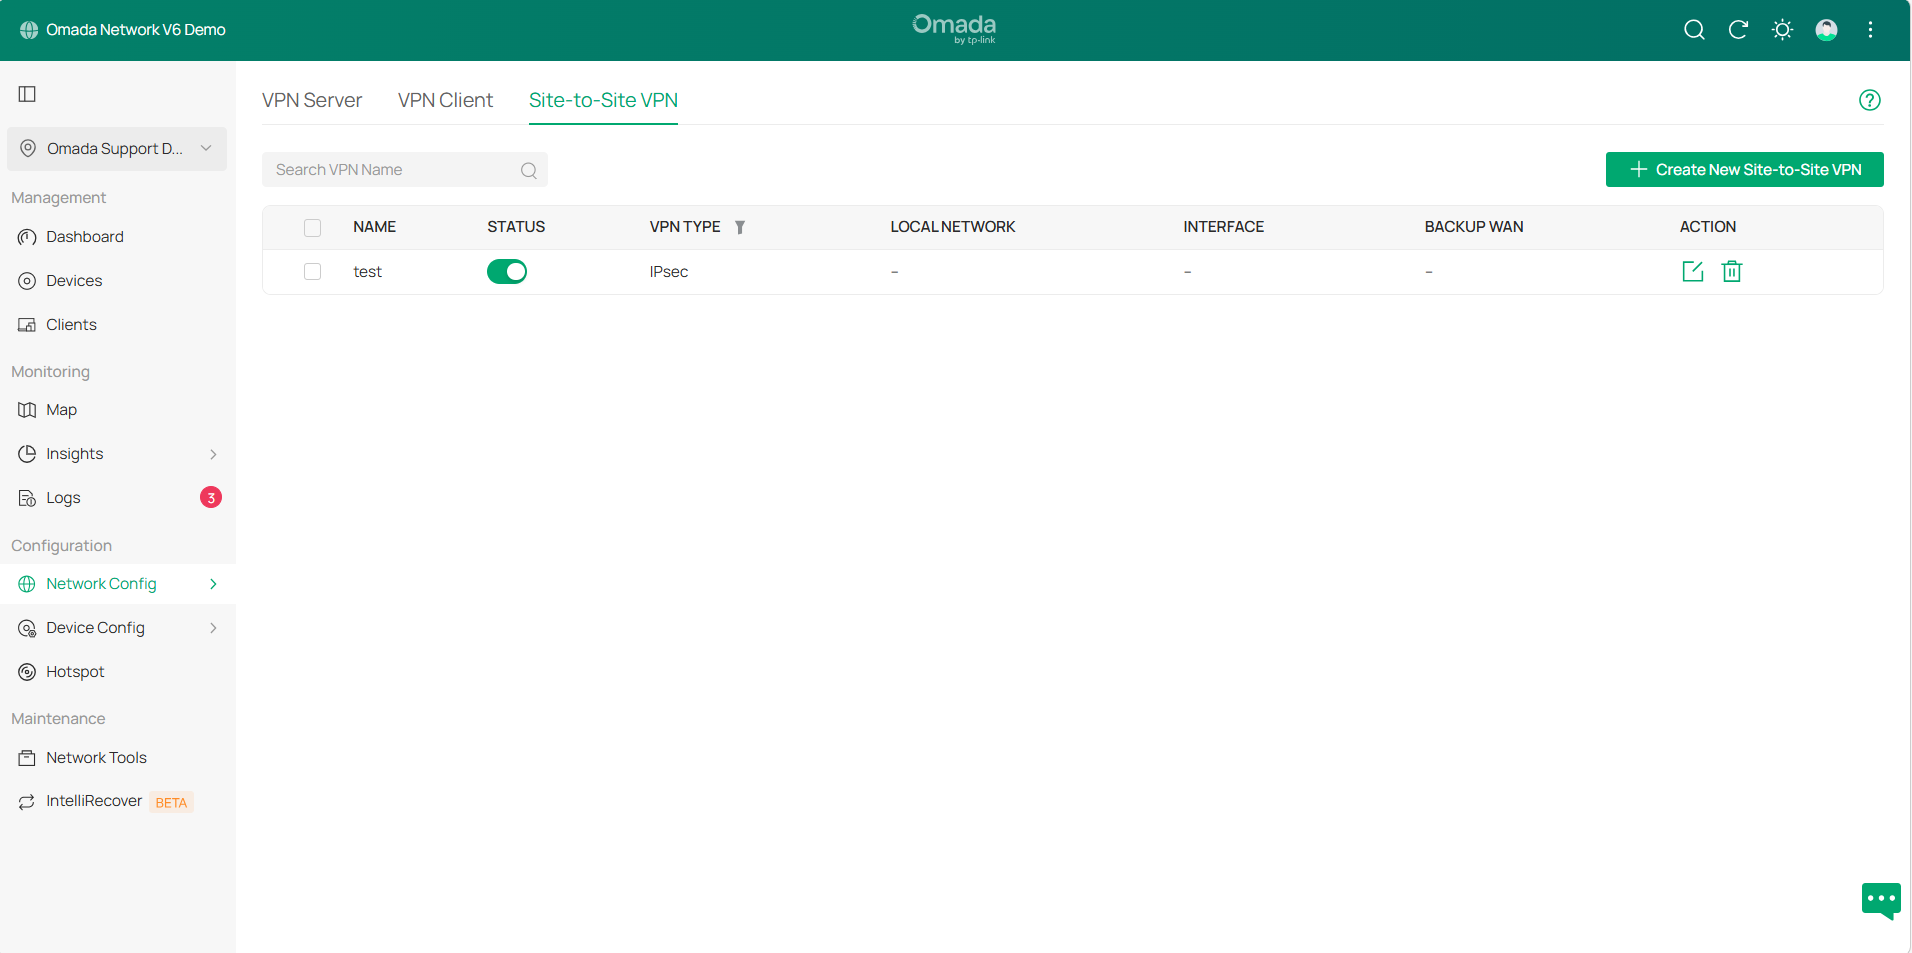Check the select-all checkbox in table header
This screenshot has width=1912, height=953.
(x=313, y=228)
